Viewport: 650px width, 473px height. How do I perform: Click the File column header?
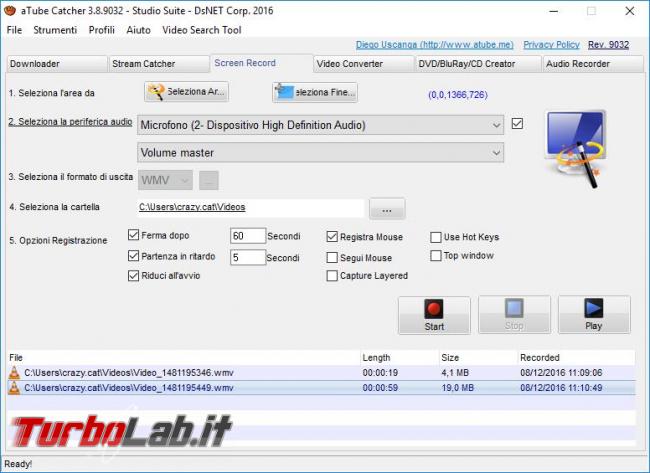point(184,357)
